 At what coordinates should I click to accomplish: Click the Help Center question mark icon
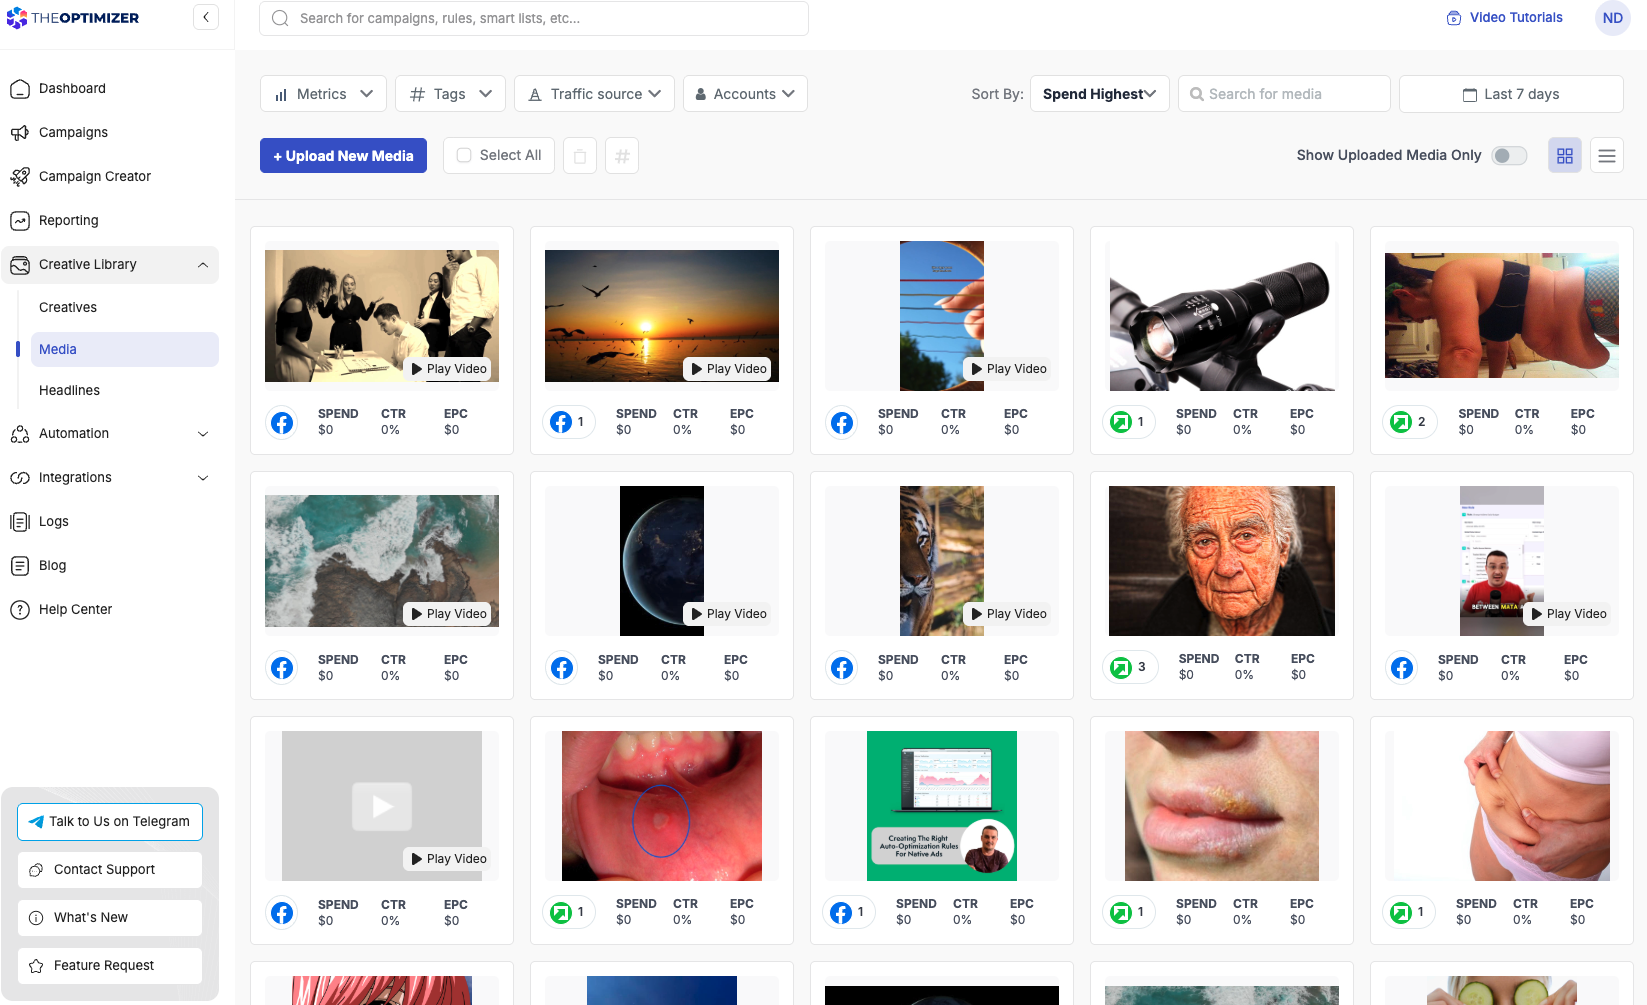(x=20, y=610)
